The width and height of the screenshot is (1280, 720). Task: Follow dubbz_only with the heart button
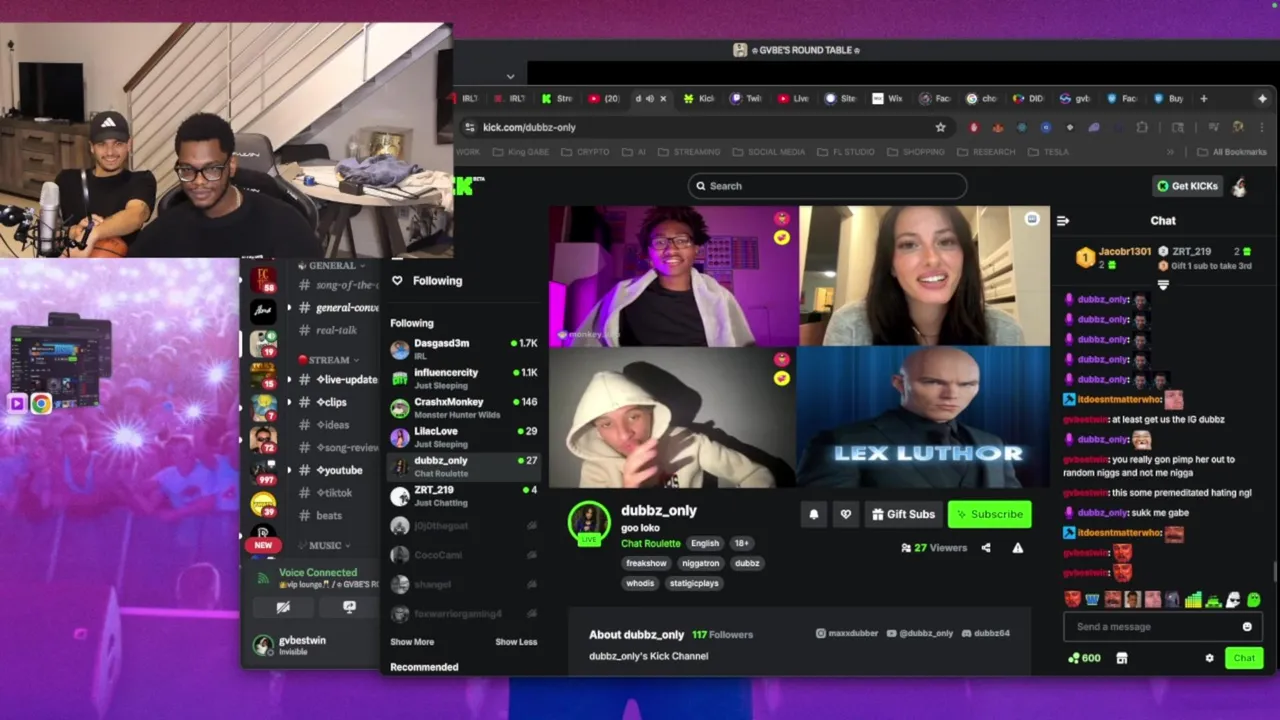[846, 514]
